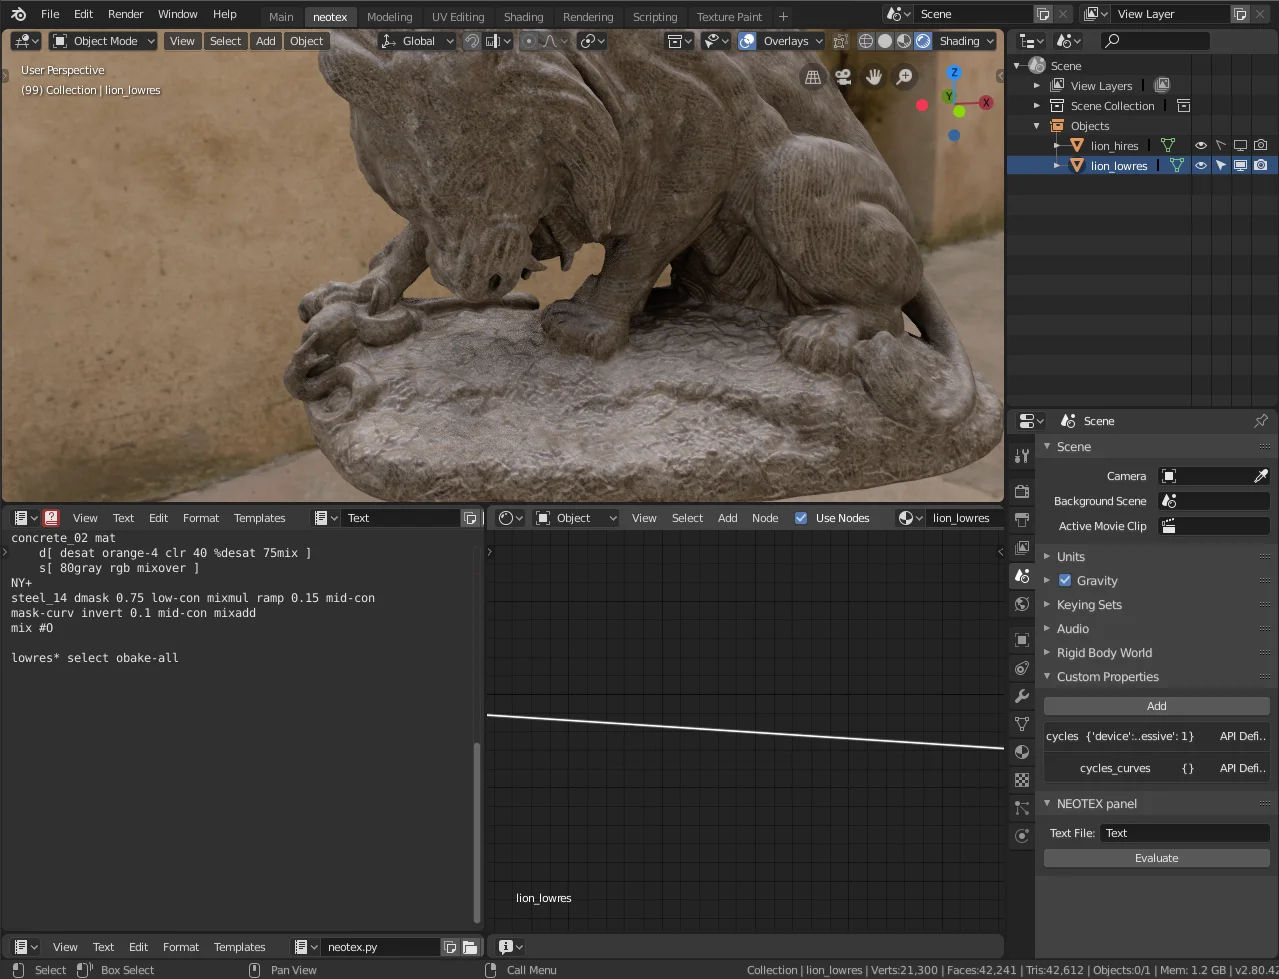The width and height of the screenshot is (1279, 979).
Task: Toggle perspective/orthographic grid gizmo
Action: [813, 77]
